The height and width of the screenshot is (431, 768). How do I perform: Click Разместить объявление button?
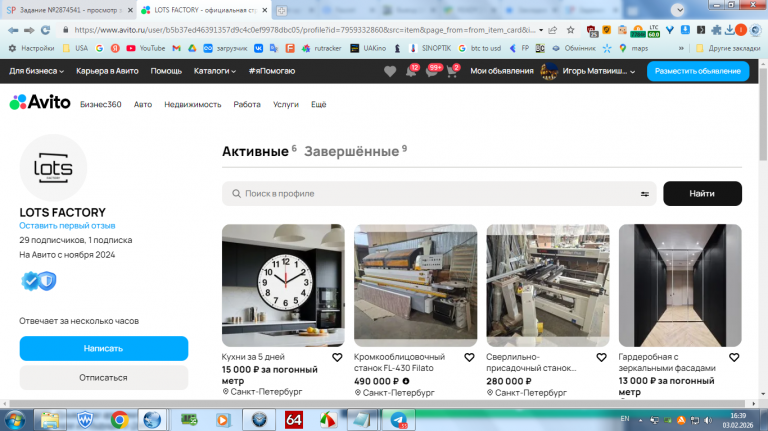click(698, 71)
